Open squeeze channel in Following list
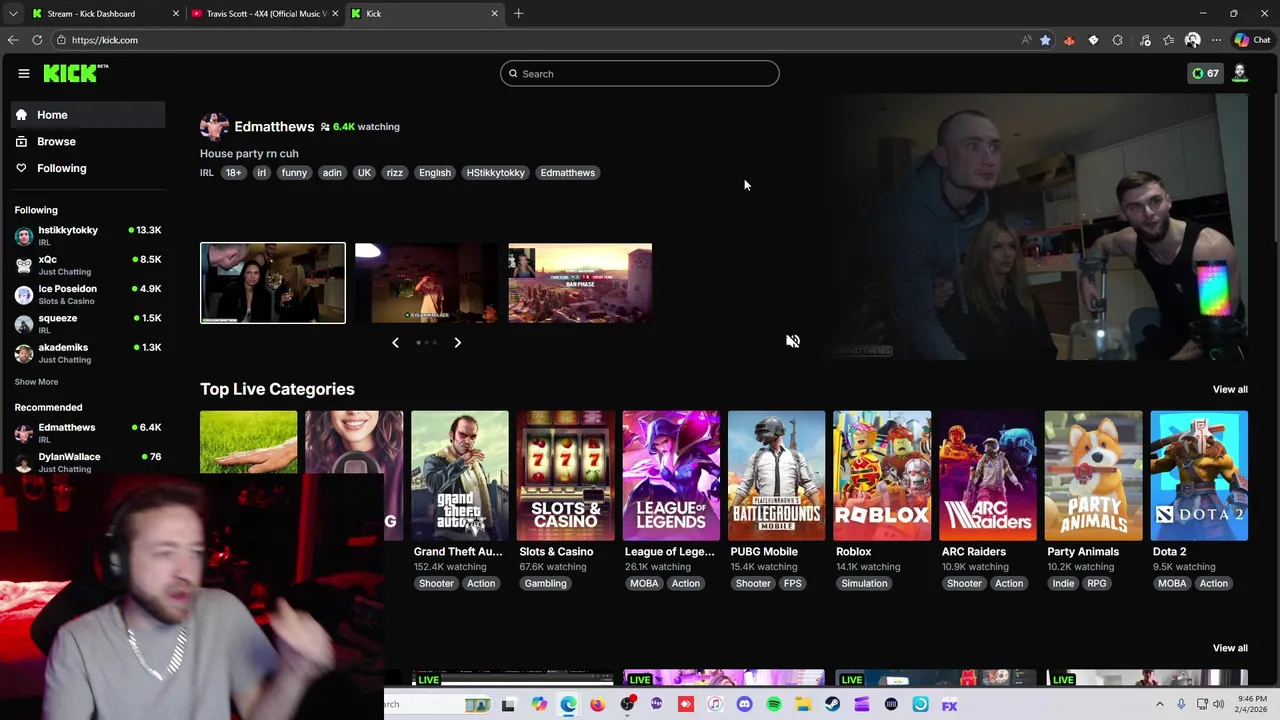This screenshot has width=1280, height=720. coord(88,323)
